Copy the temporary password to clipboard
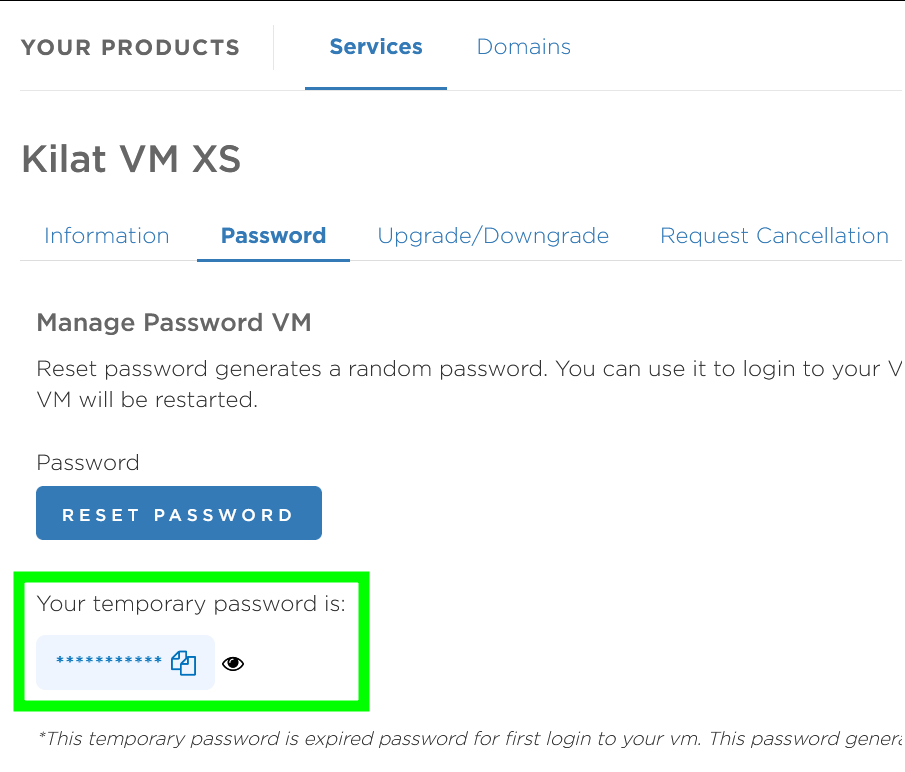Viewport: 905px width, 772px height. 185,662
